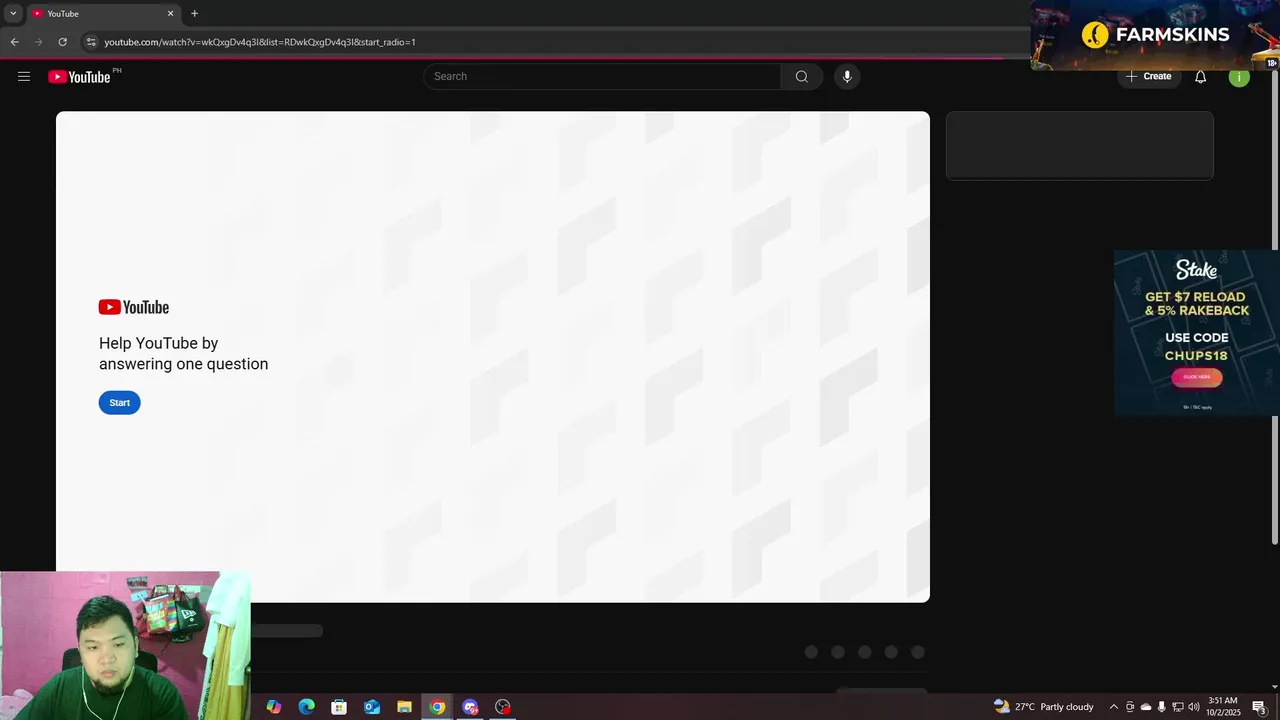Select the address bar URL
The image size is (1280, 720).
click(x=260, y=42)
